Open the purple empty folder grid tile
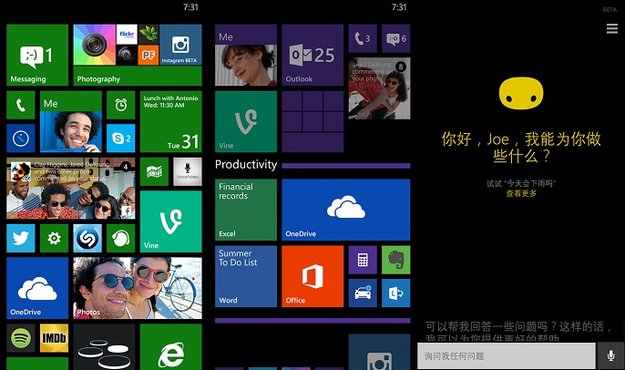The image size is (625, 370). tap(312, 122)
